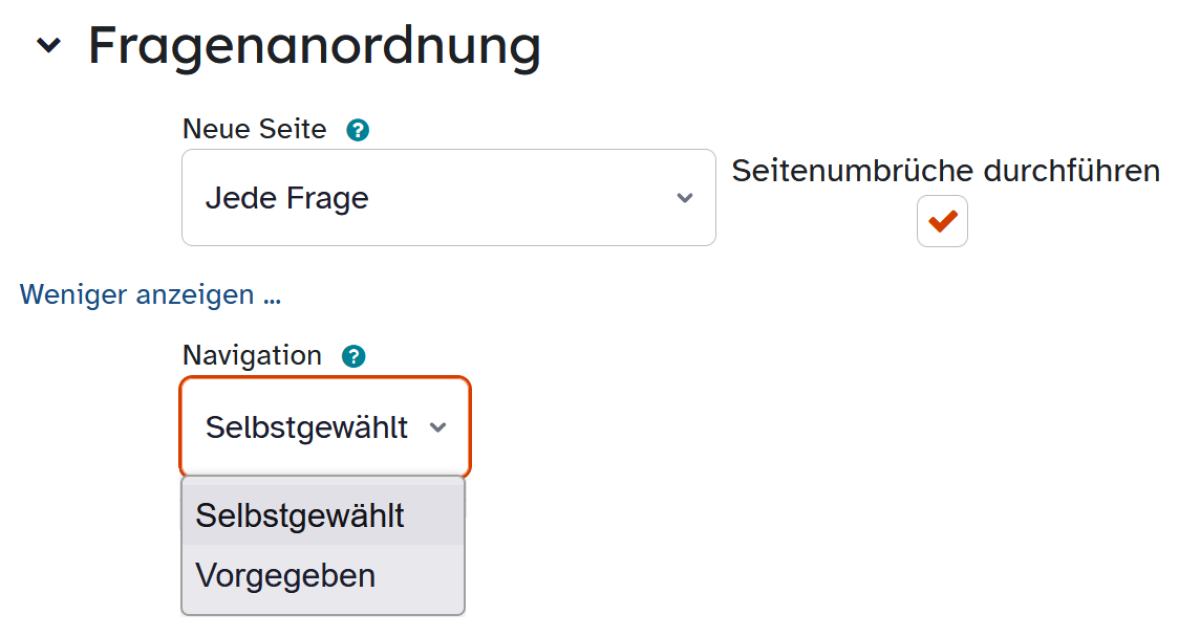Toggle the red checkmark box
Viewport: 1200px width, 637px height.
coord(942,221)
